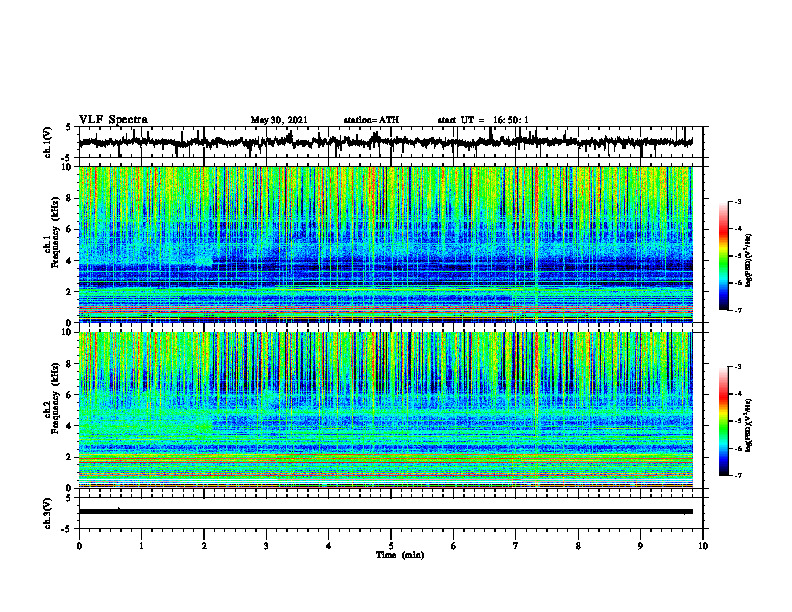Click the time-axis tick label '10'
The image size is (792, 612).
coord(703,546)
